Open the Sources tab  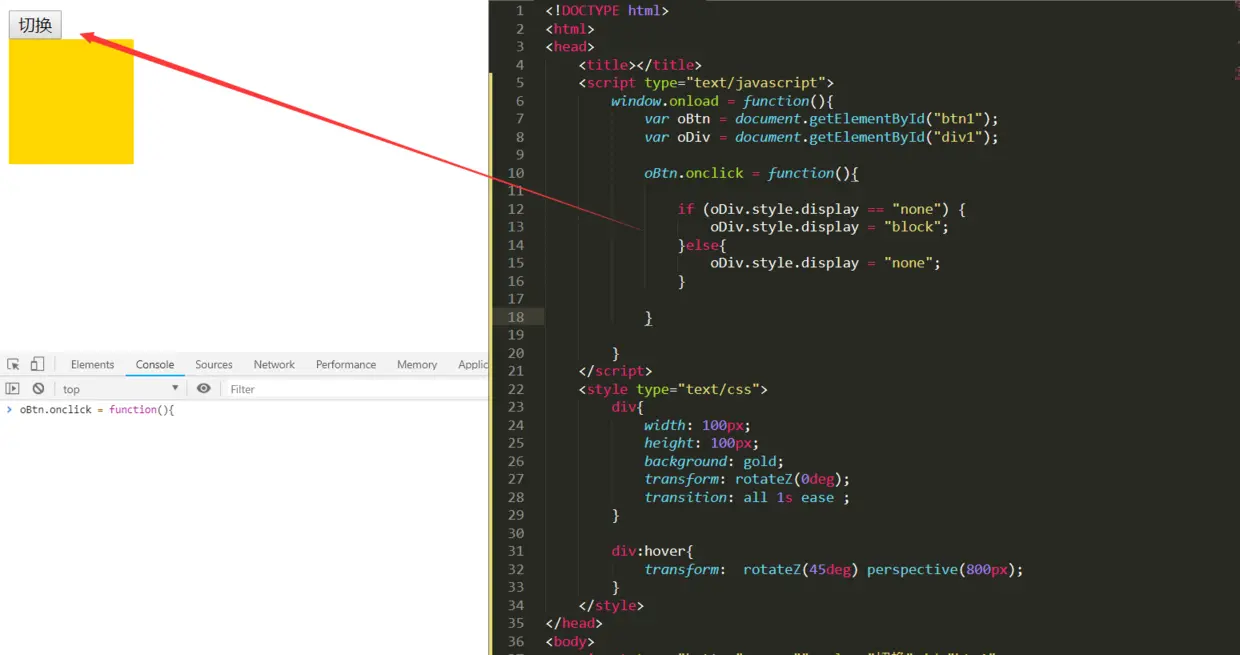point(214,365)
